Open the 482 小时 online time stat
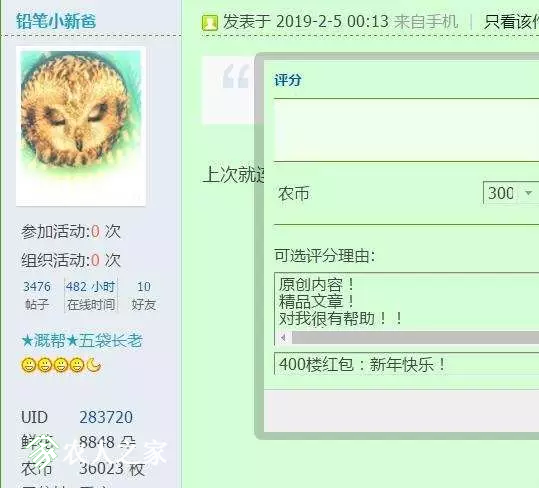The image size is (539, 488). (91, 295)
